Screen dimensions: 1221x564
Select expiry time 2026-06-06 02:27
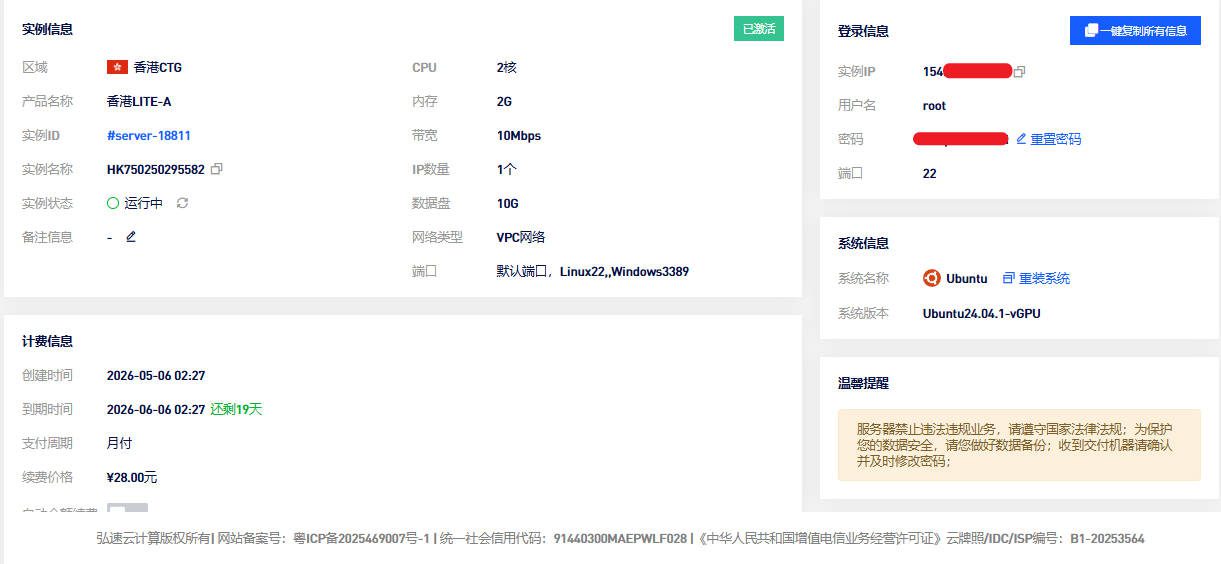point(156,409)
